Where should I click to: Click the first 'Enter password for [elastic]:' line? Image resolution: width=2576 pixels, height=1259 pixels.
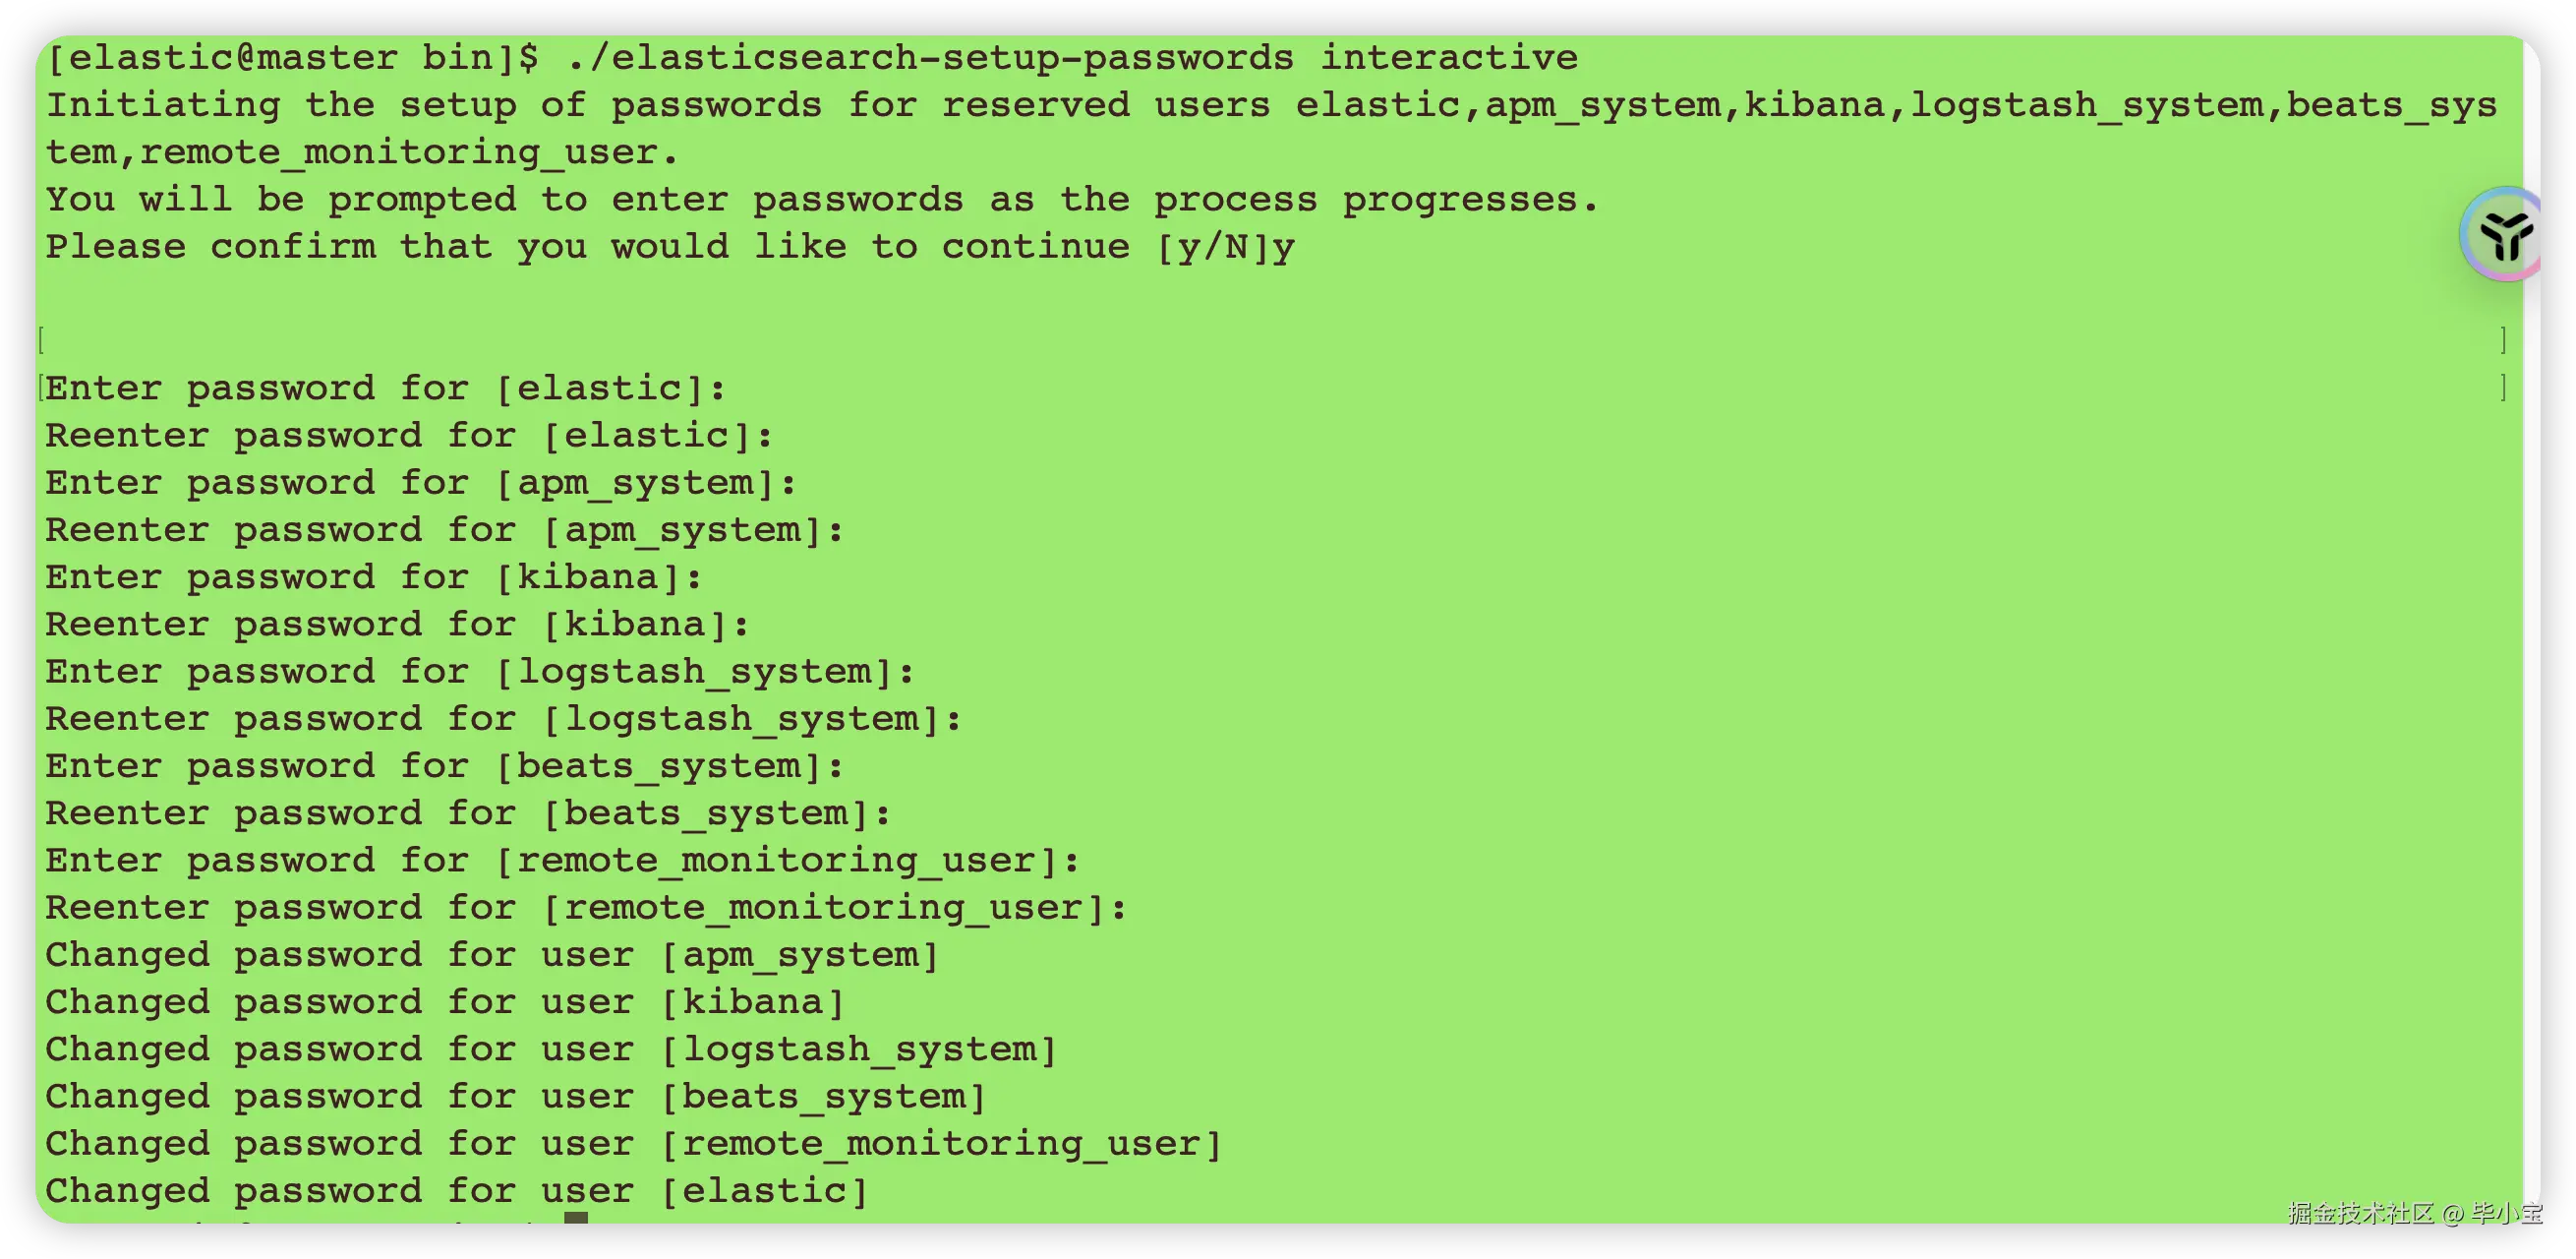pos(386,388)
